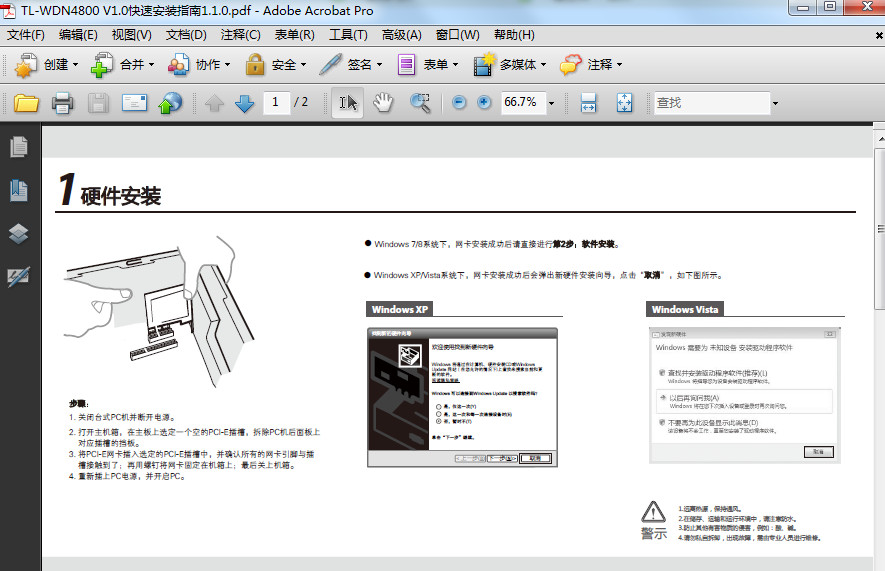
Task: Open the 表单(R) menu
Action: click(x=294, y=35)
